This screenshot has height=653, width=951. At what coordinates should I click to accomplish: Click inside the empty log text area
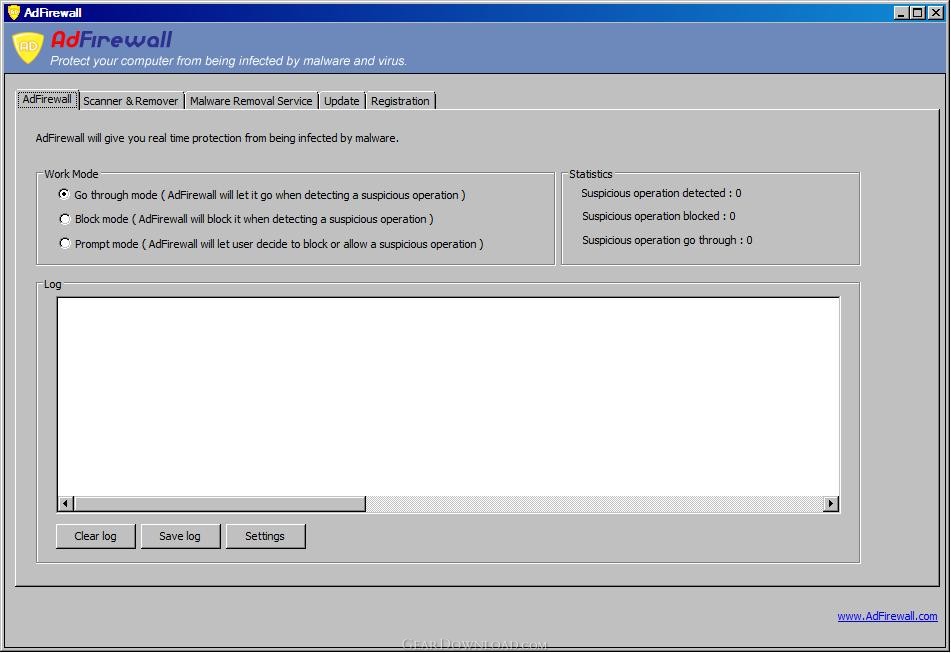pyautogui.click(x=448, y=397)
